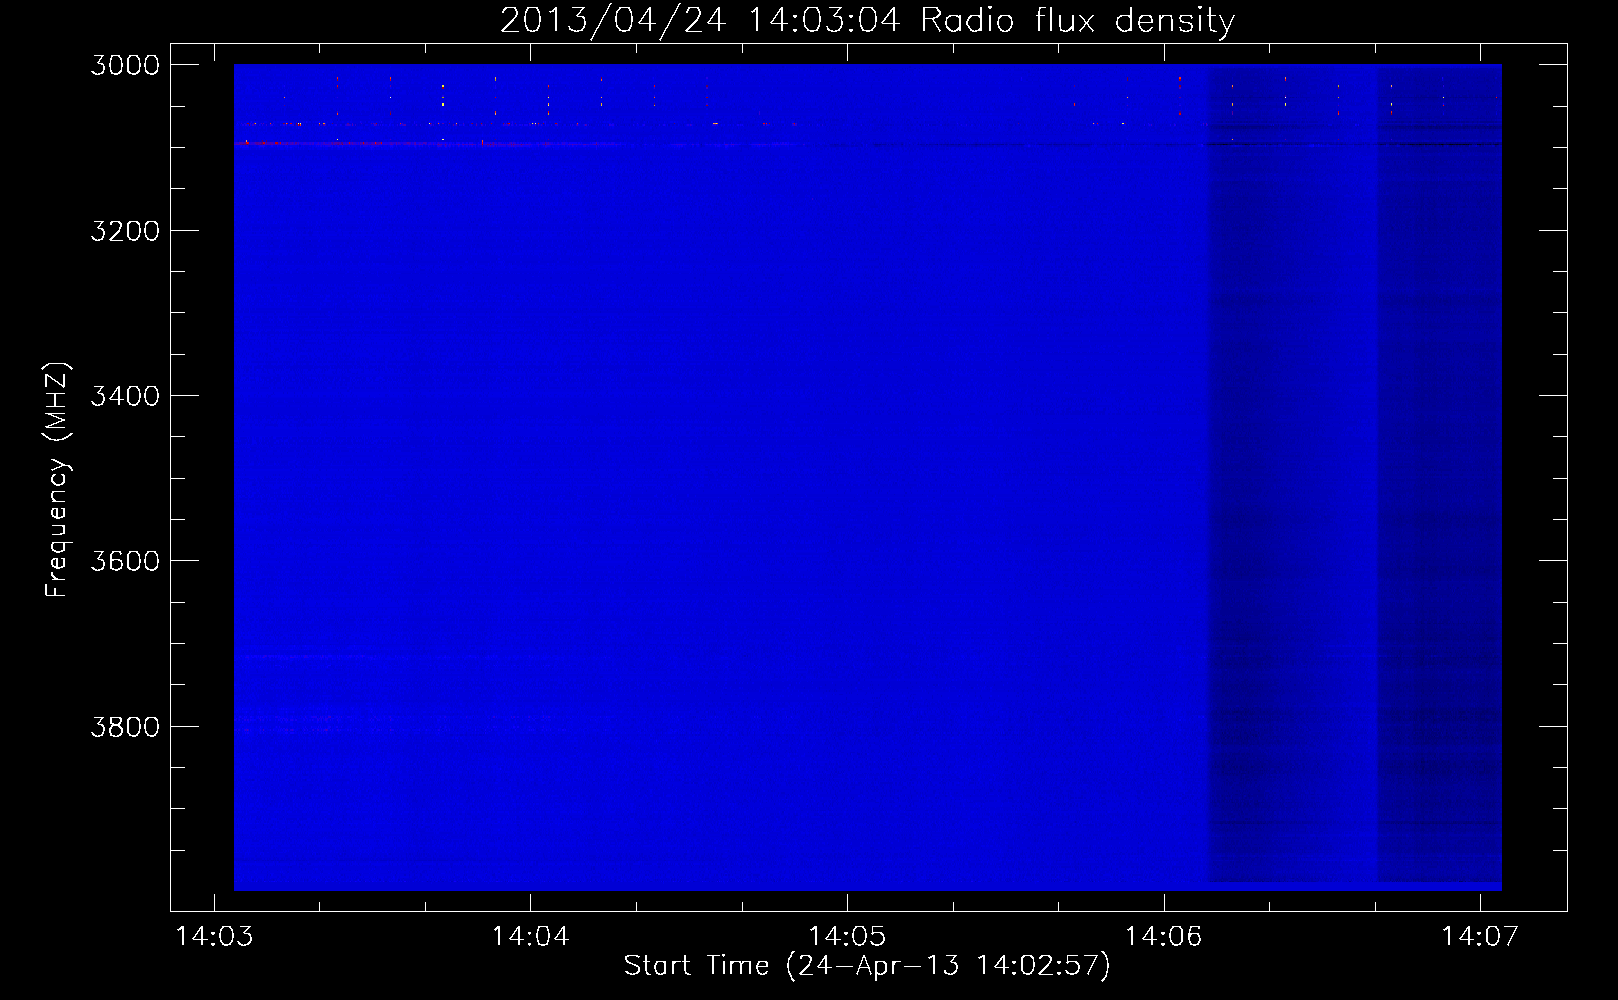Click the 14:03 time tick label
This screenshot has height=1000, width=1618.
click(x=214, y=937)
